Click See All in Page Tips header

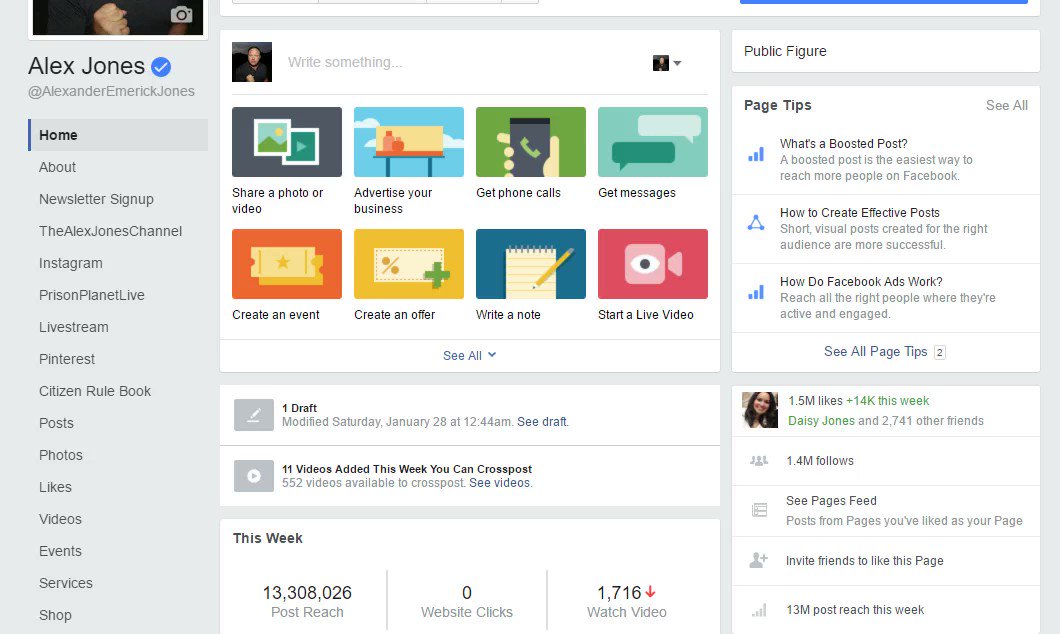[1007, 105]
